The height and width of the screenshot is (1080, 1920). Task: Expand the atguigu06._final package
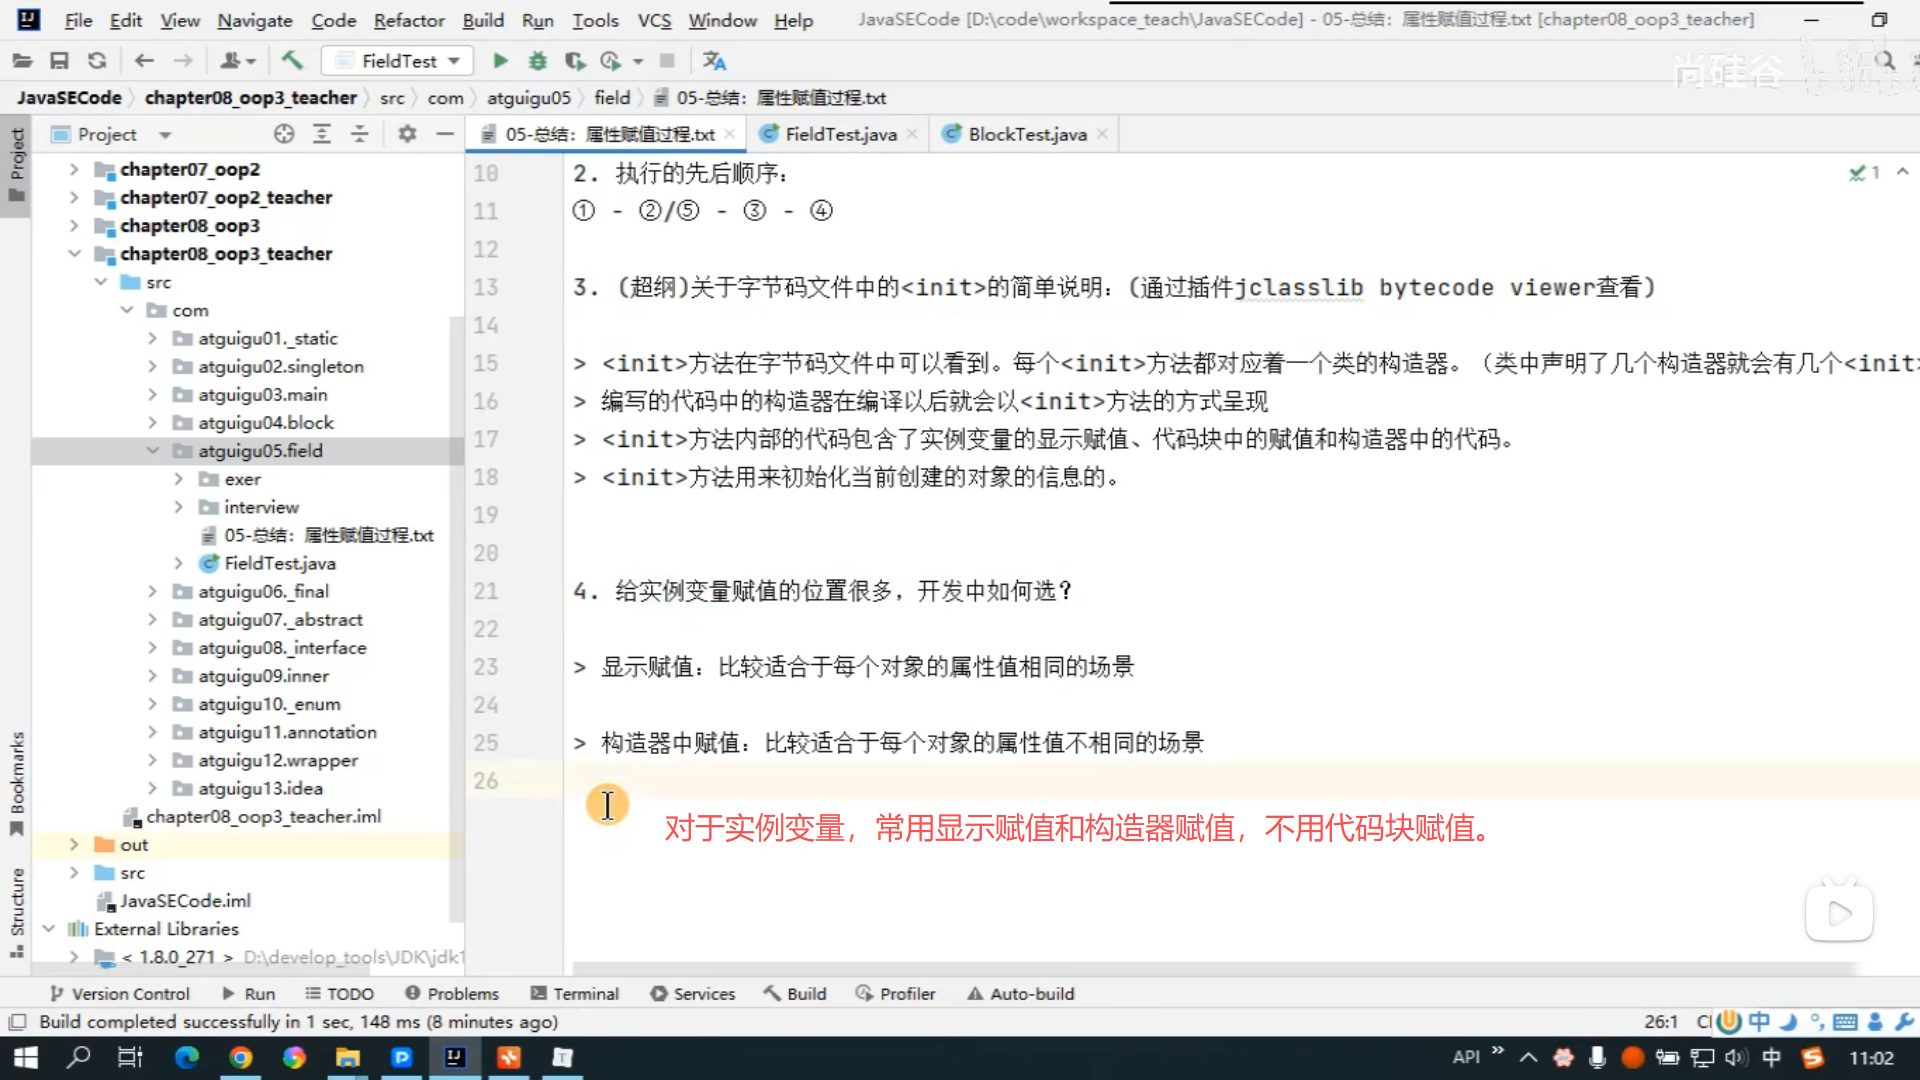pos(153,592)
